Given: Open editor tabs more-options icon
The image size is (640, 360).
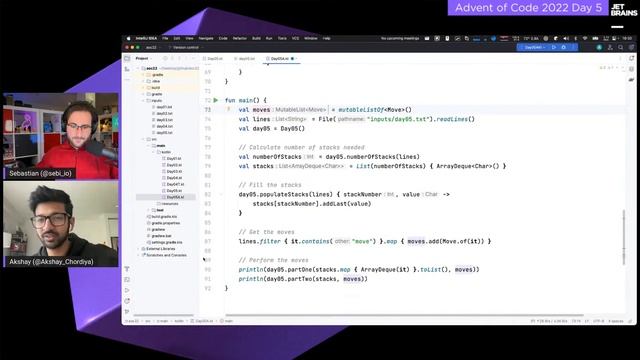Looking at the screenshot, I should click(620, 58).
